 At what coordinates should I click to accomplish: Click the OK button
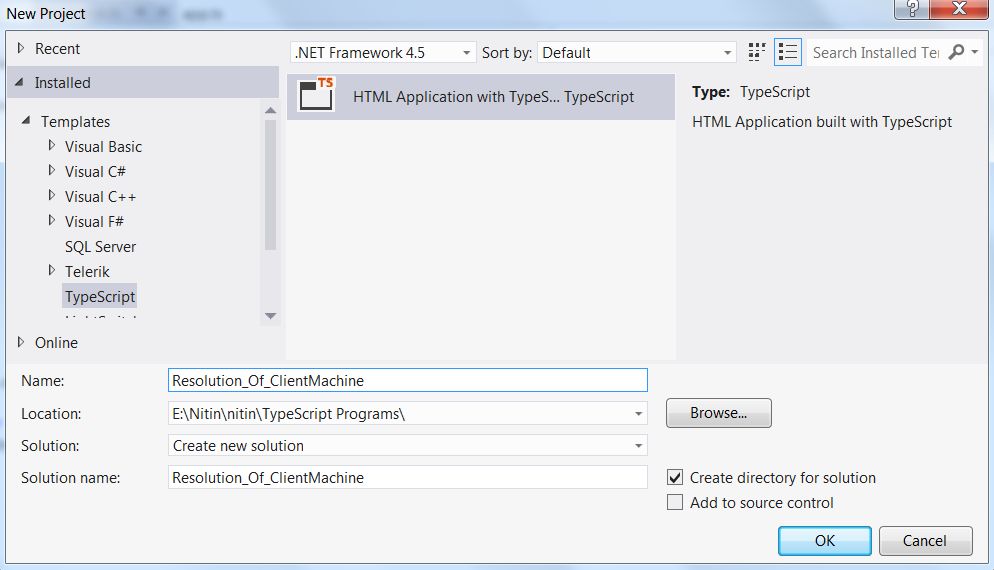point(825,541)
